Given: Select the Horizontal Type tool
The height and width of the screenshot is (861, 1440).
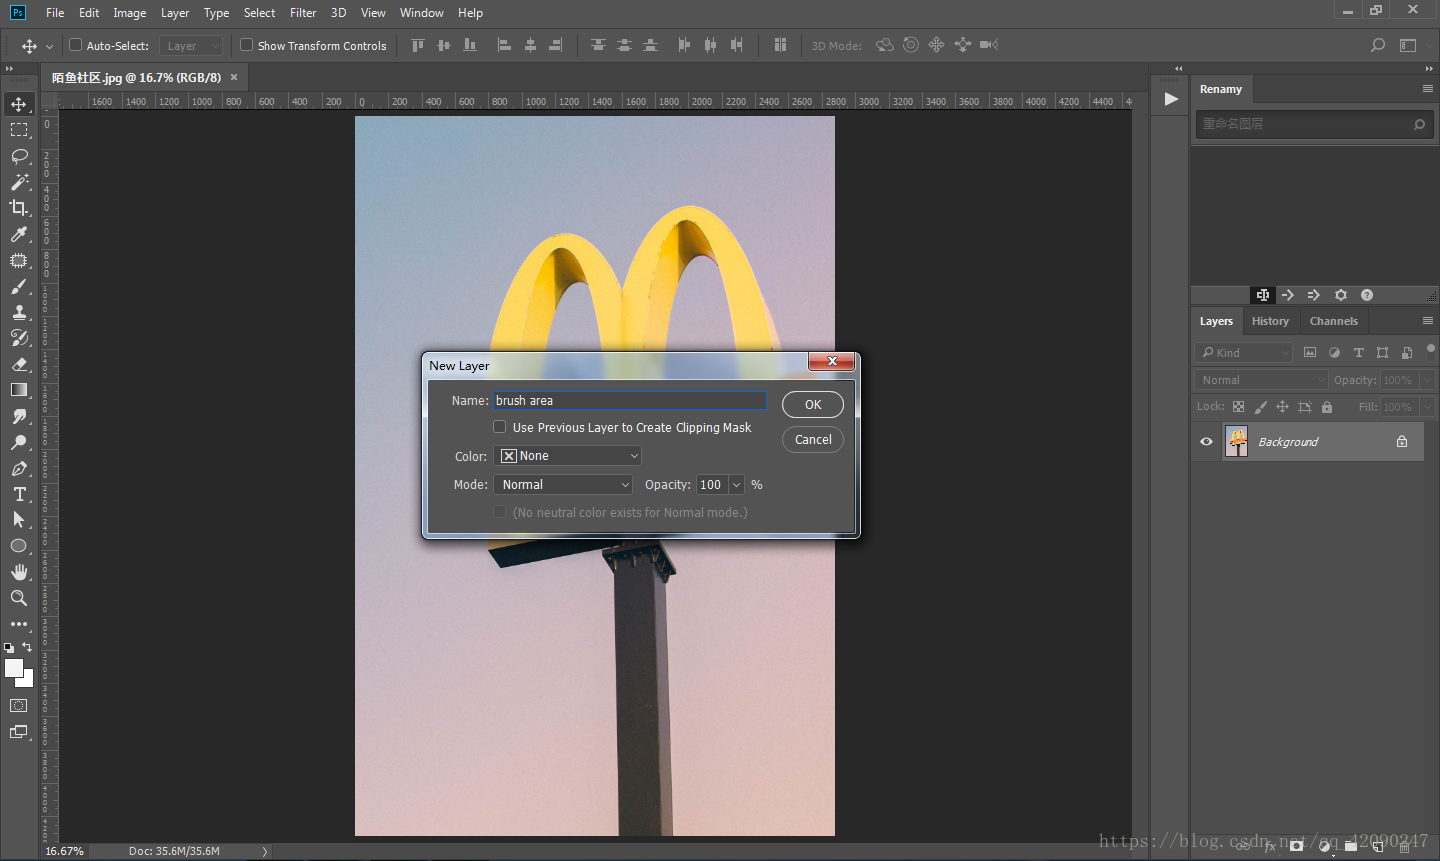Looking at the screenshot, I should (19, 494).
